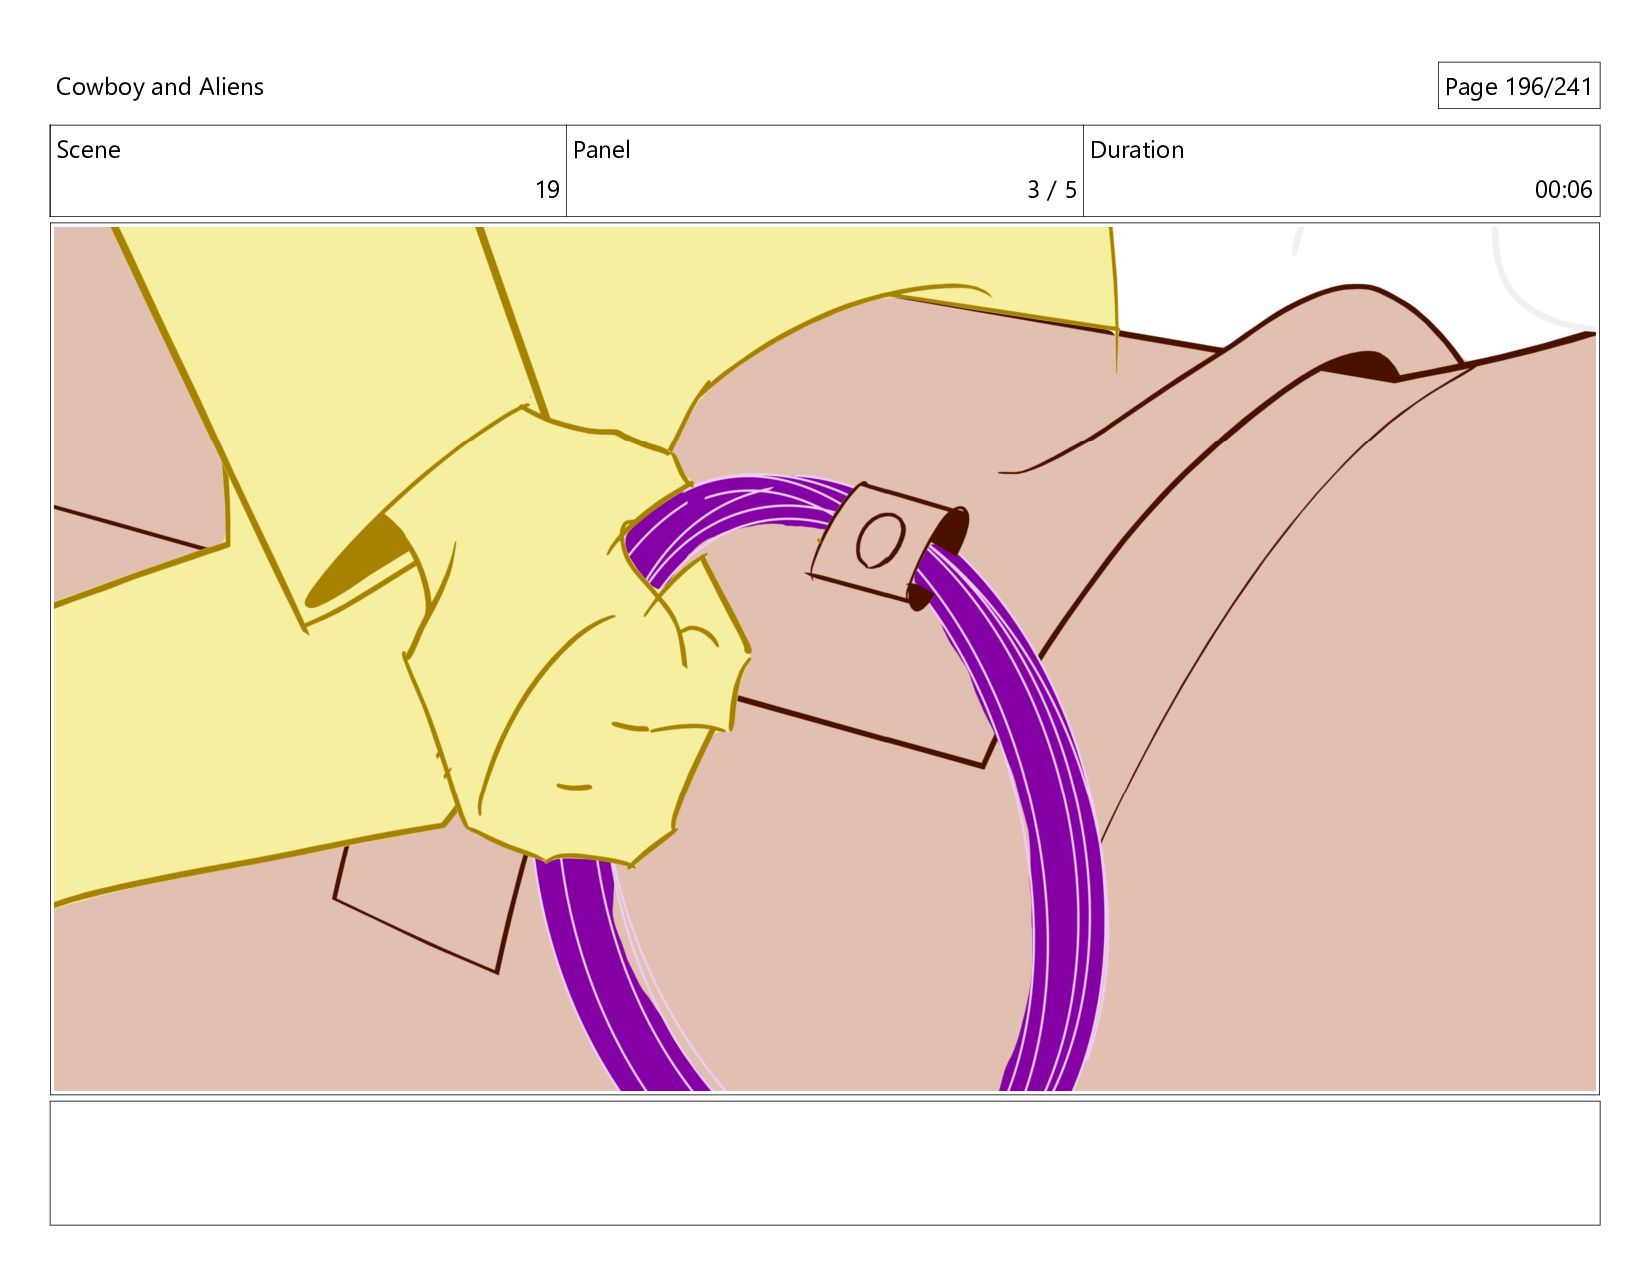Click the storyboard panel drawing
The height and width of the screenshot is (1275, 1650).
click(825, 658)
